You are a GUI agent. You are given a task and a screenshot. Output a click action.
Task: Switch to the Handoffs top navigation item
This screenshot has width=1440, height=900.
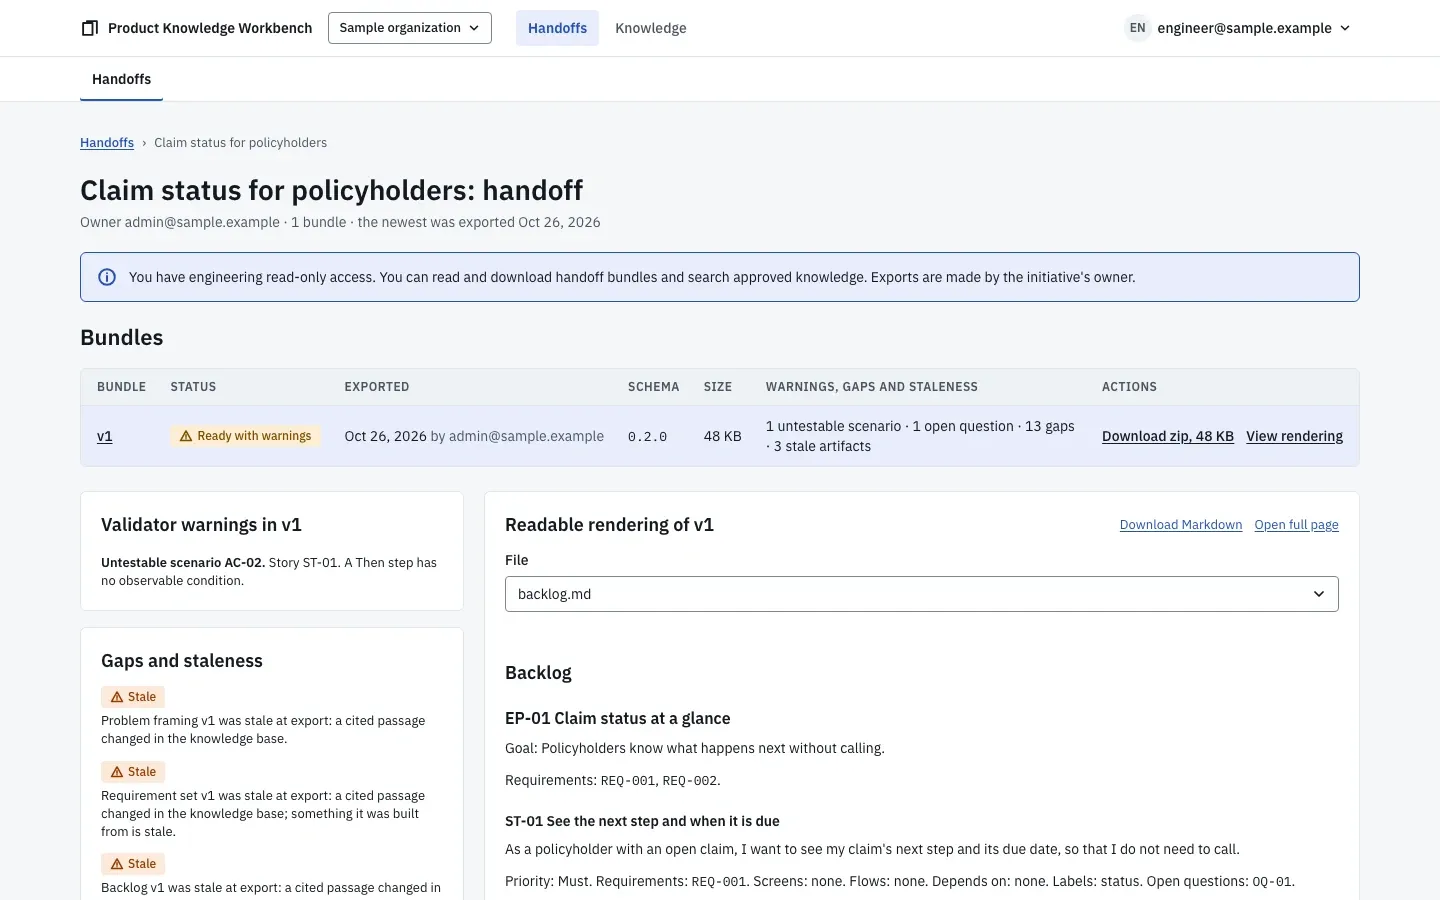point(557,28)
